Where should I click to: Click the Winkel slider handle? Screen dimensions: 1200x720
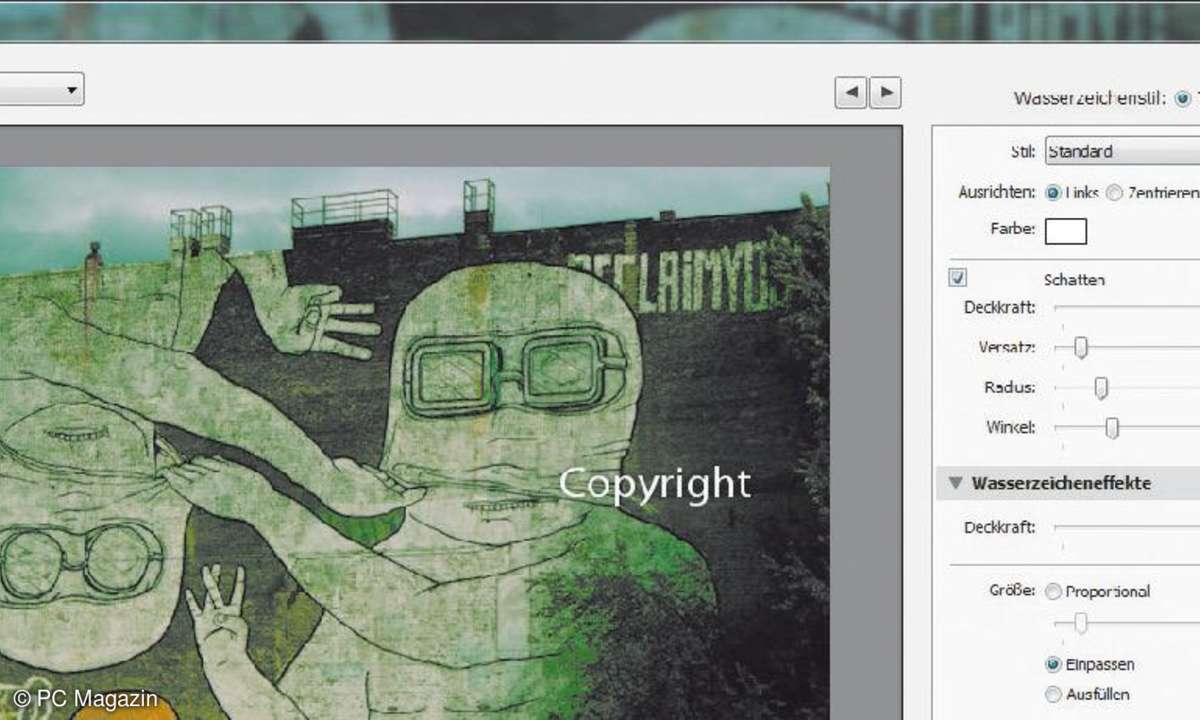pos(1111,428)
